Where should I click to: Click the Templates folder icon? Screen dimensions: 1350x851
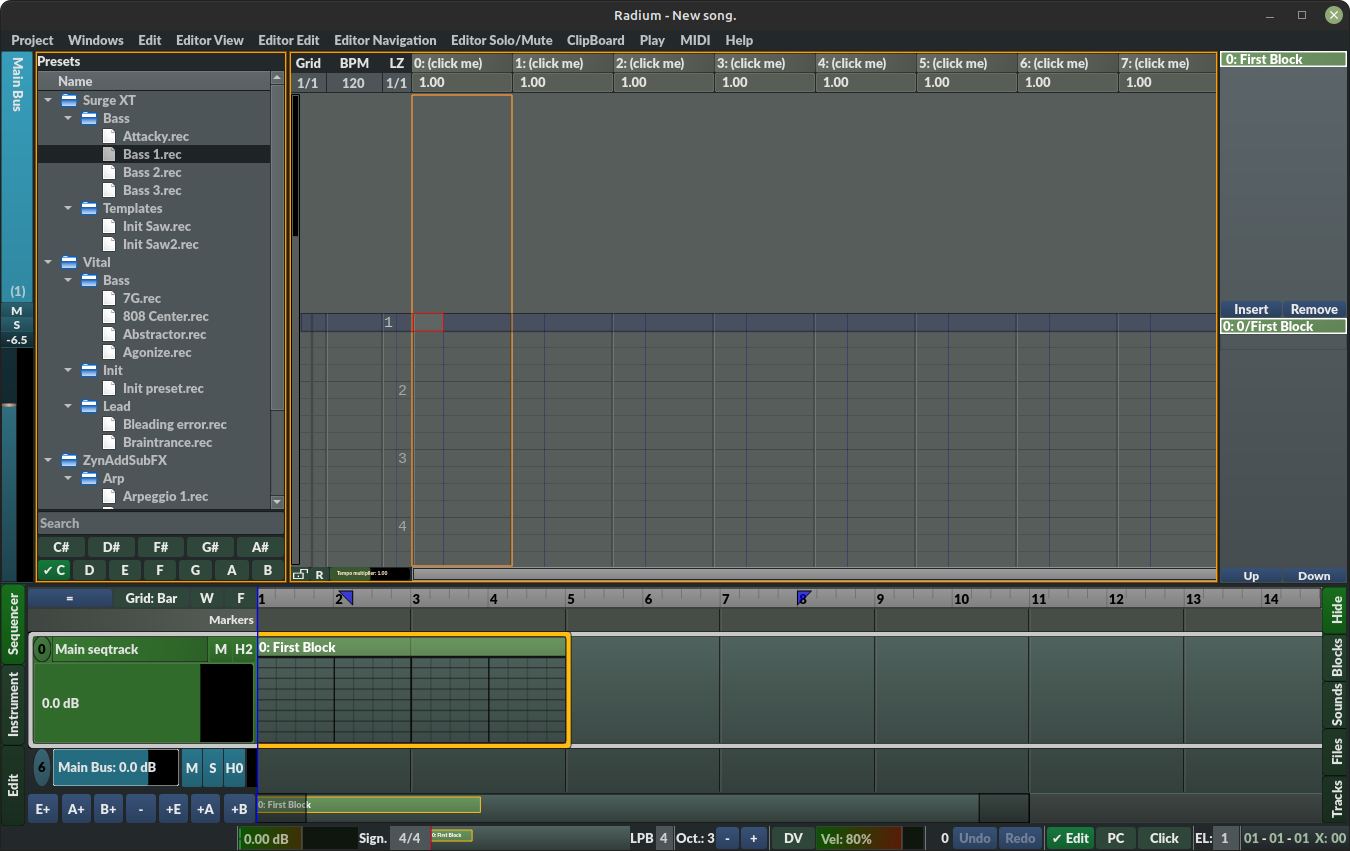coord(89,208)
